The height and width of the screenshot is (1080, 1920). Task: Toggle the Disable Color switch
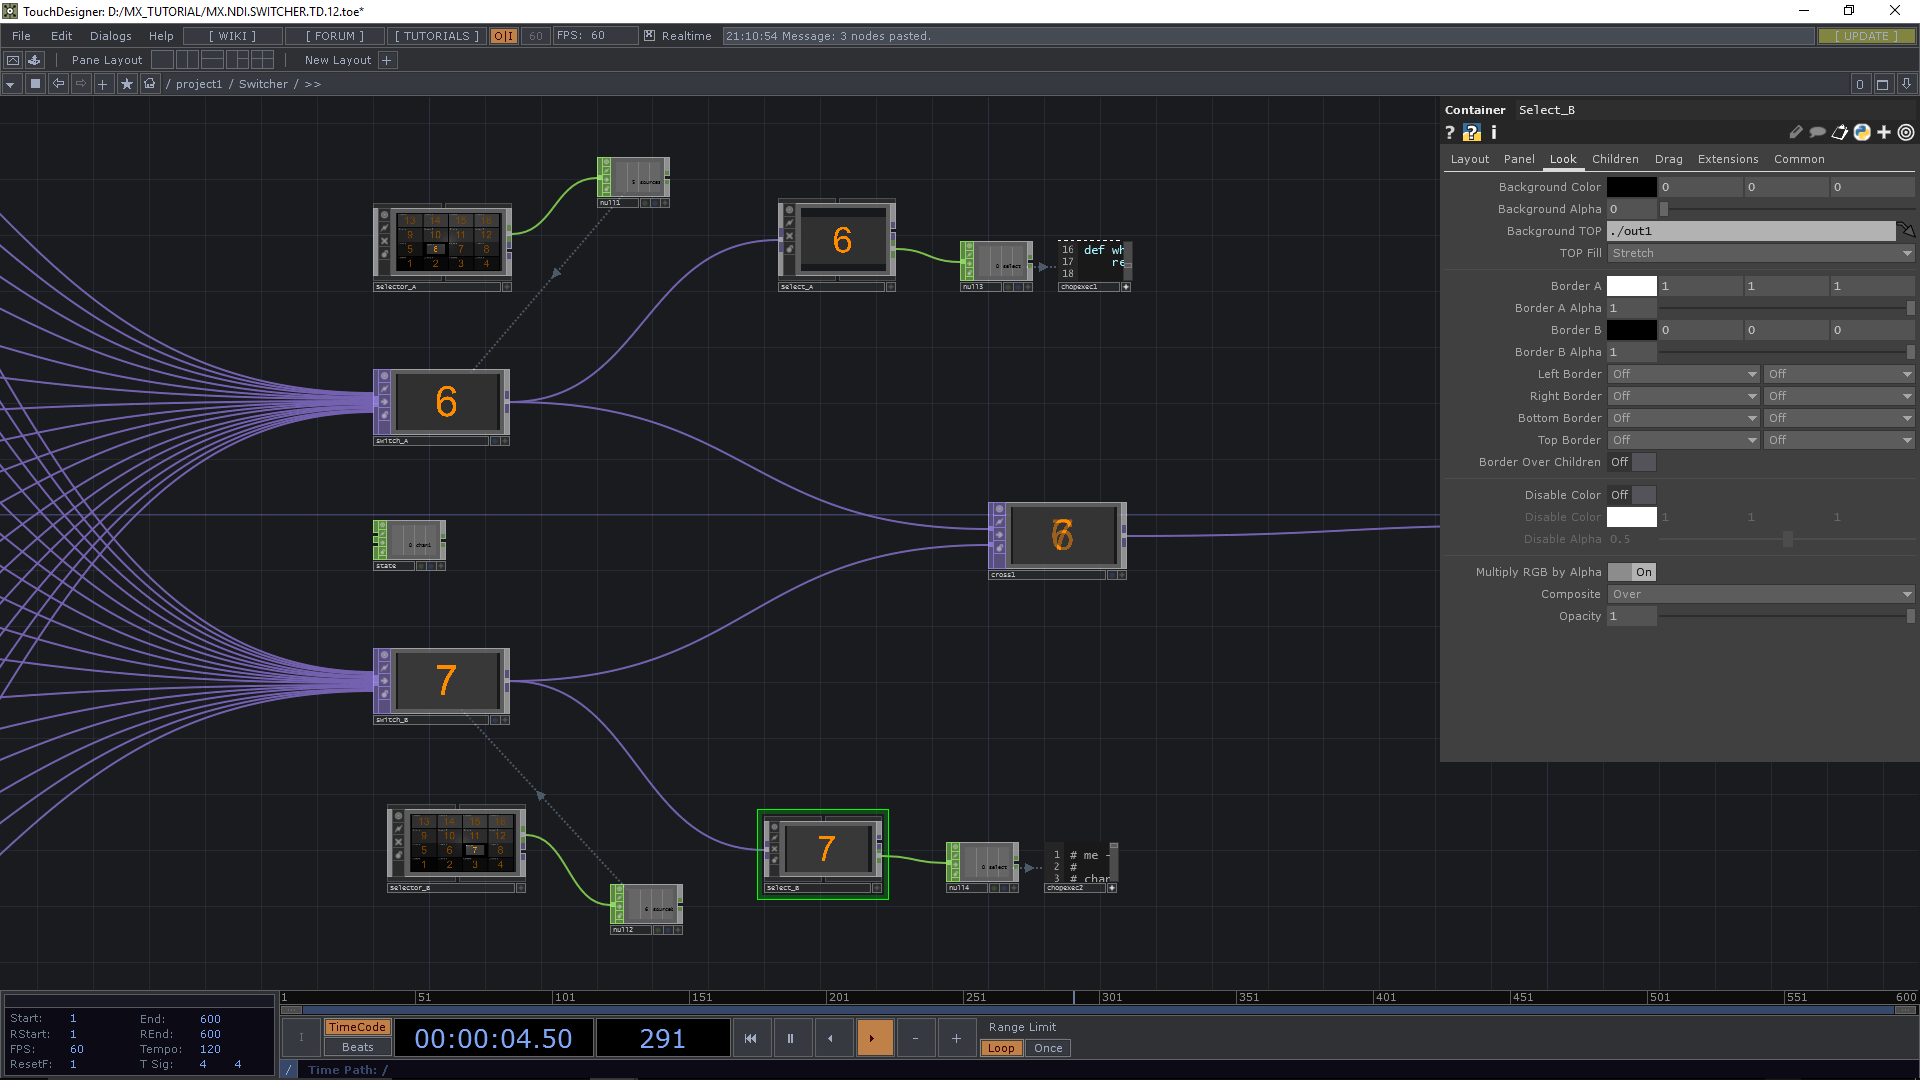(1632, 495)
